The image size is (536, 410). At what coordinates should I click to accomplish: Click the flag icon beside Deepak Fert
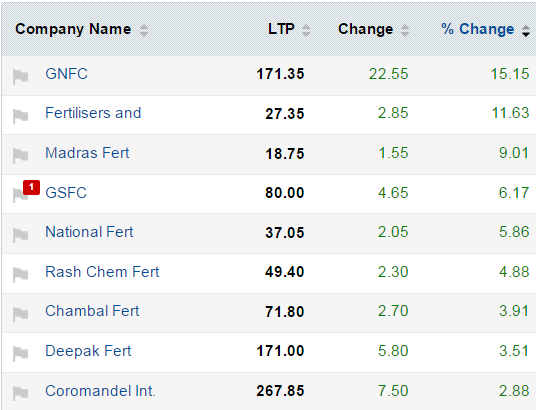coord(20,354)
